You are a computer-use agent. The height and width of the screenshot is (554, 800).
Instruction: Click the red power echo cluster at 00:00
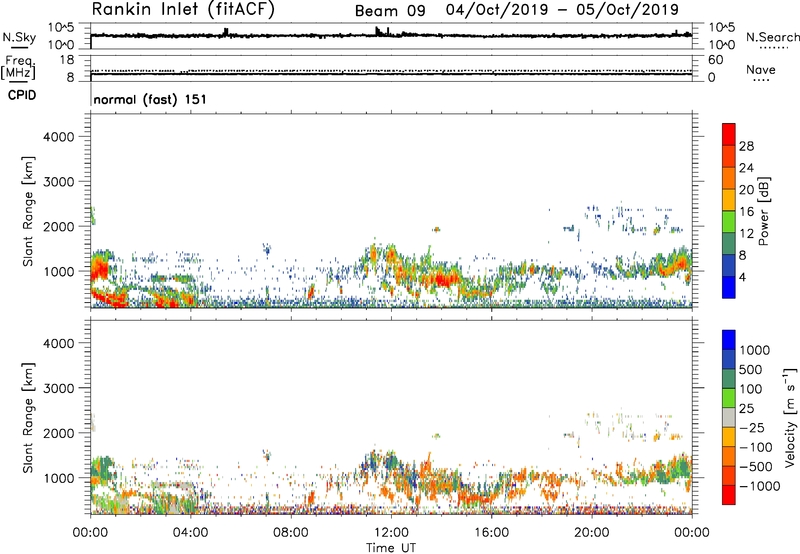click(x=98, y=269)
